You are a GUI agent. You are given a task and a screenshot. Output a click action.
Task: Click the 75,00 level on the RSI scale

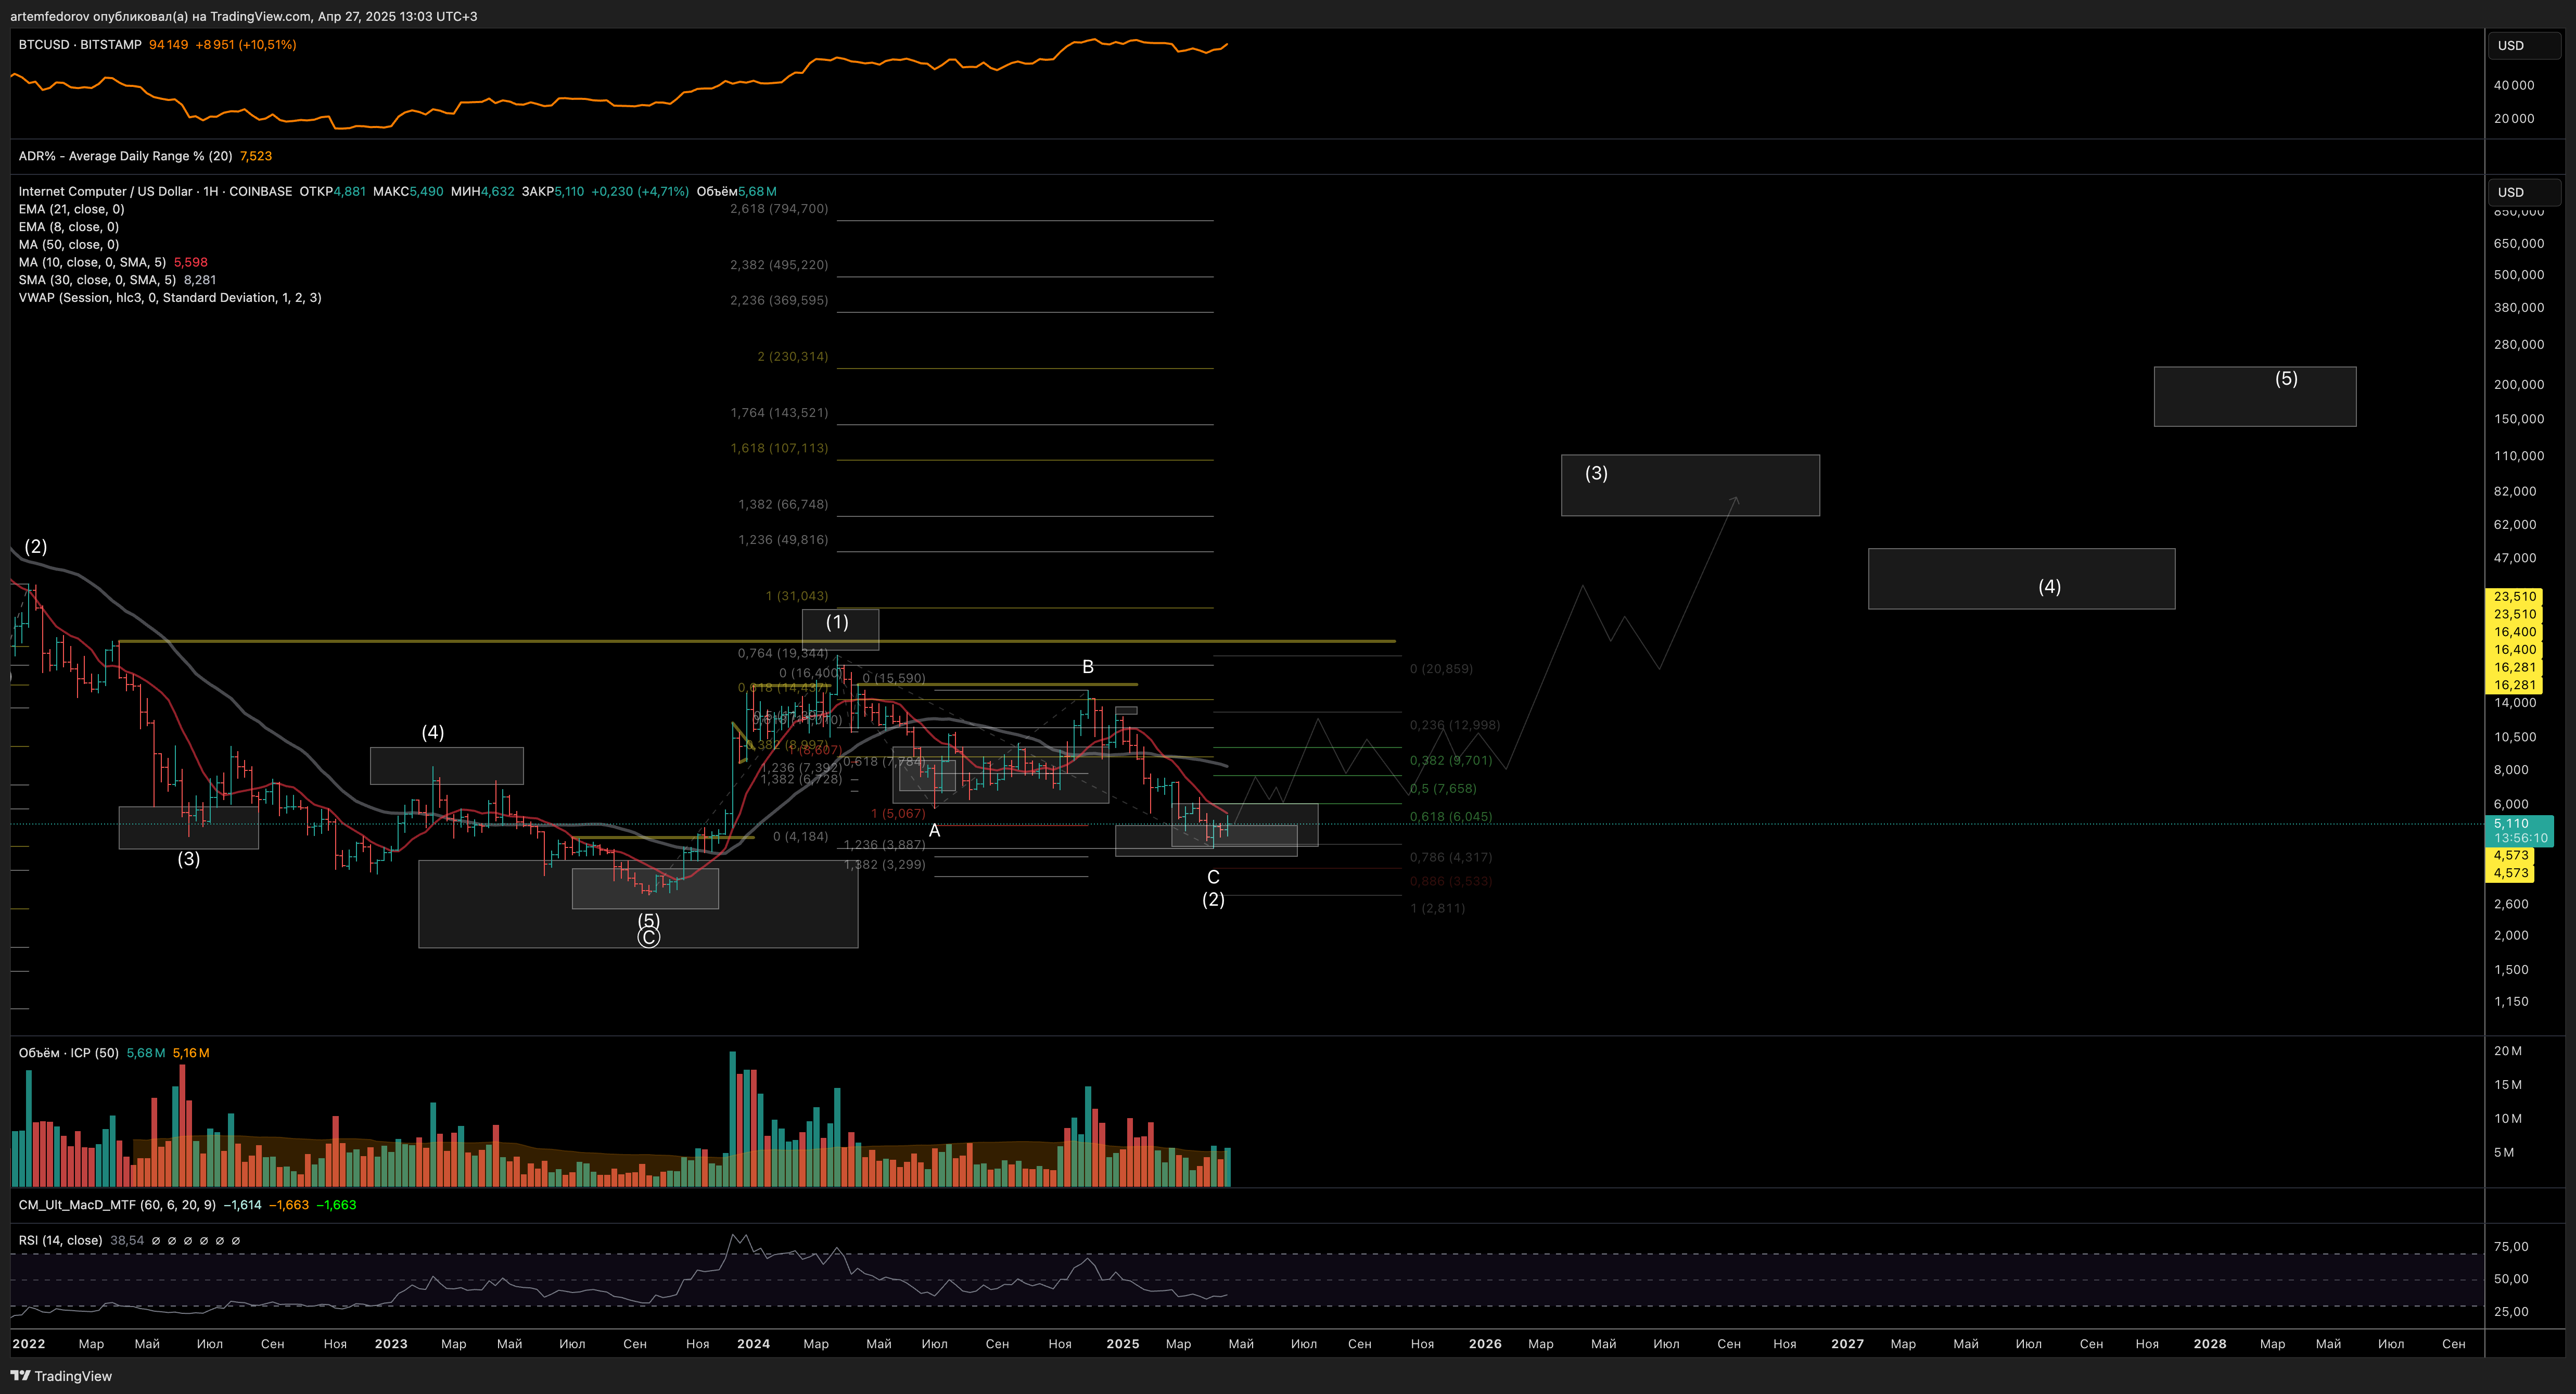pyautogui.click(x=2511, y=1247)
